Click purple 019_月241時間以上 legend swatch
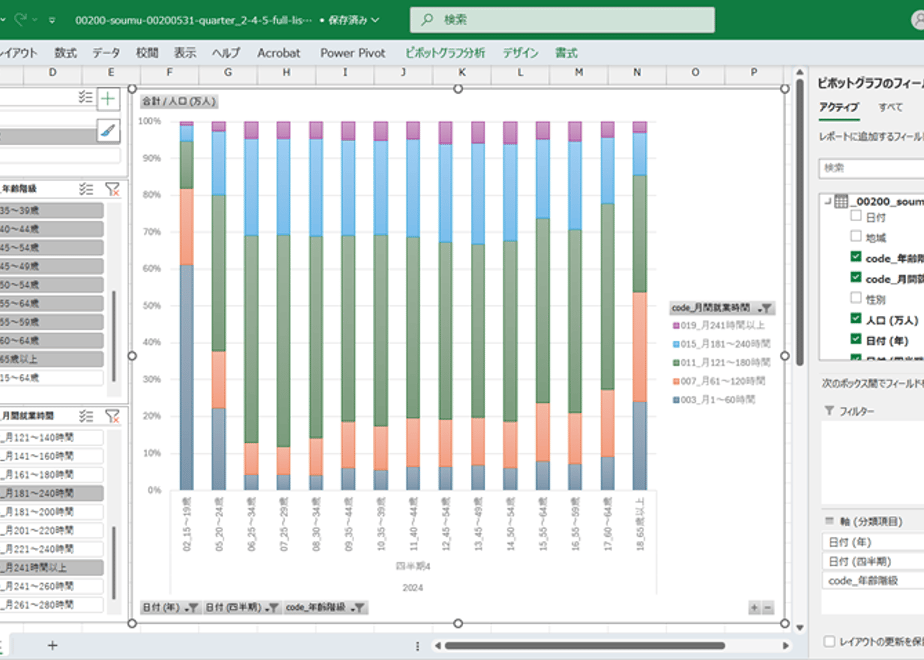The image size is (924, 660). [x=676, y=325]
